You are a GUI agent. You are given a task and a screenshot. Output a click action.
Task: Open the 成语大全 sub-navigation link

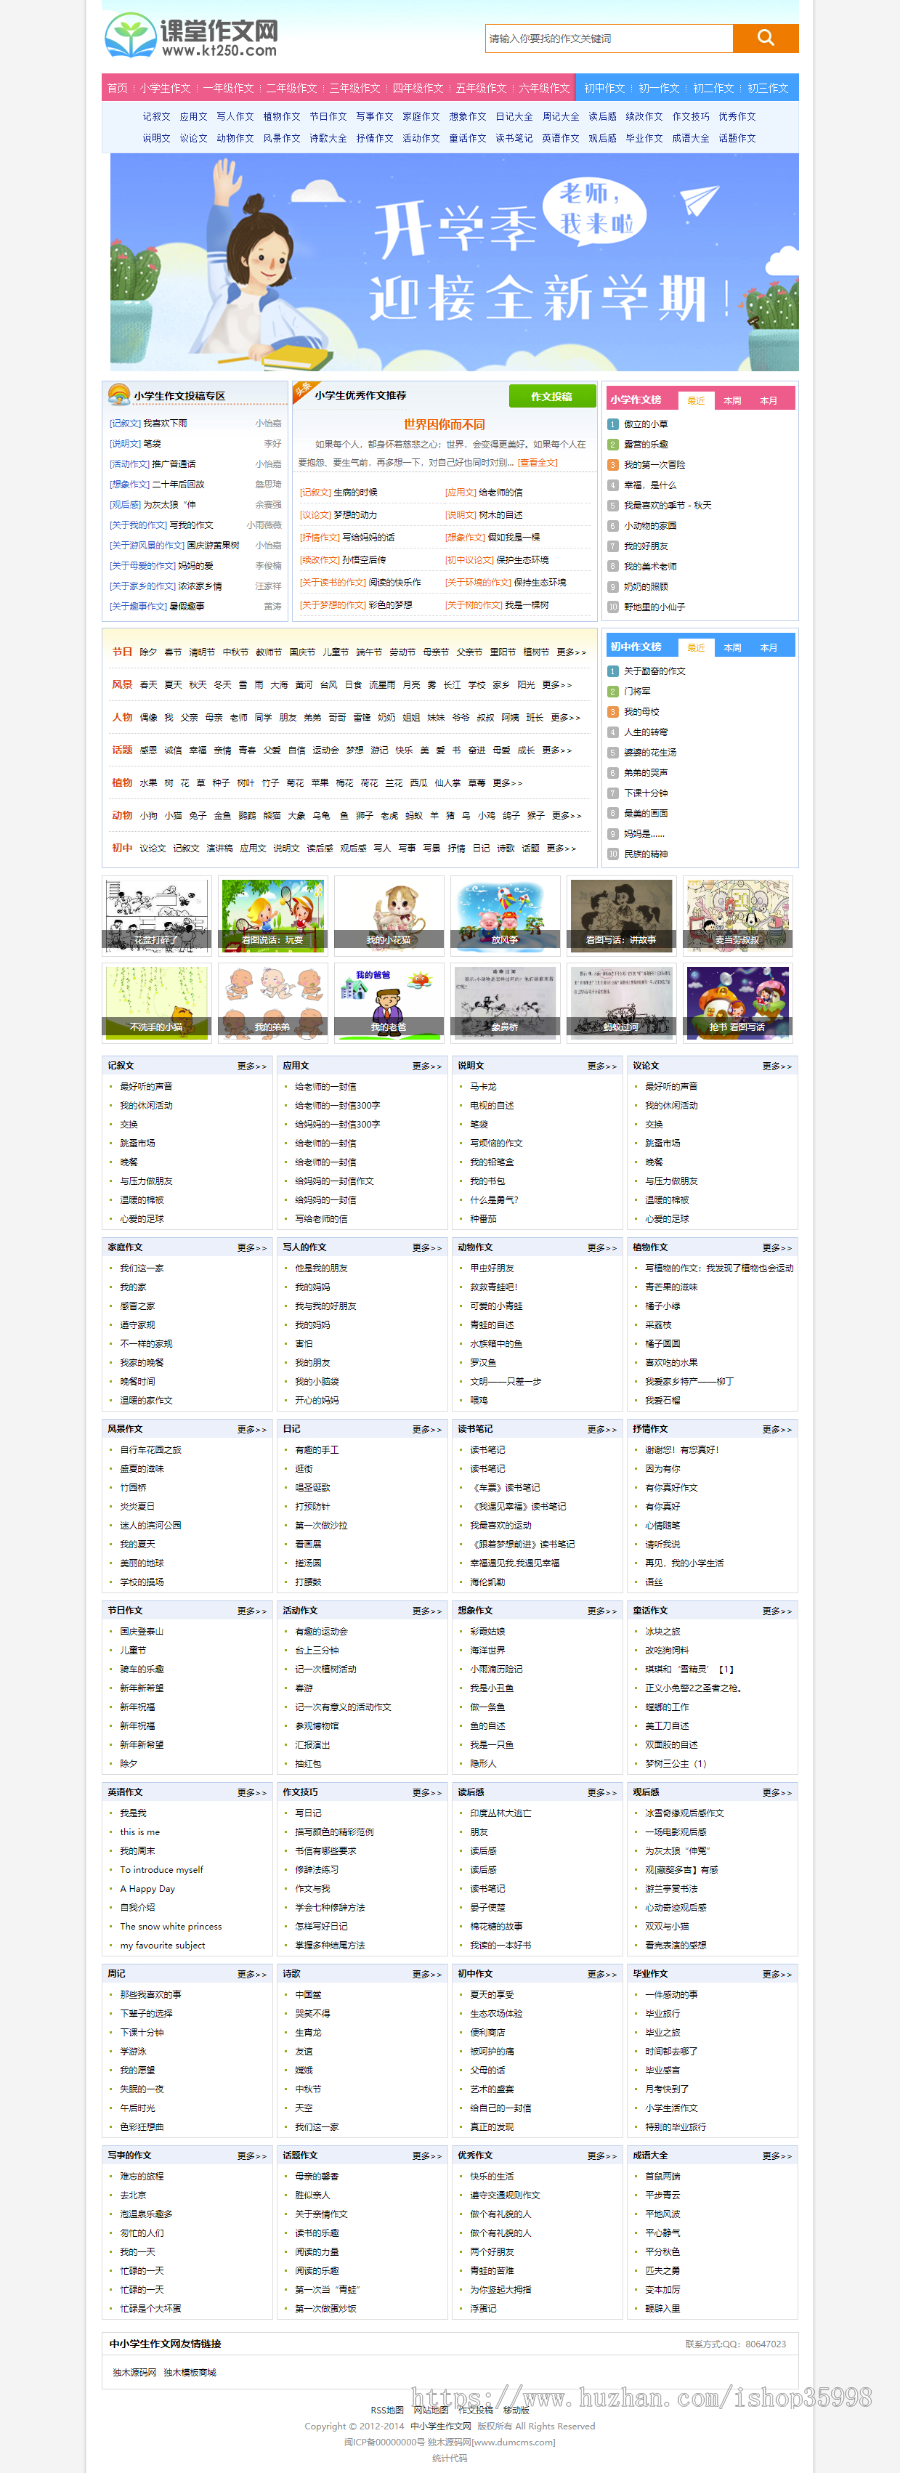(x=690, y=138)
